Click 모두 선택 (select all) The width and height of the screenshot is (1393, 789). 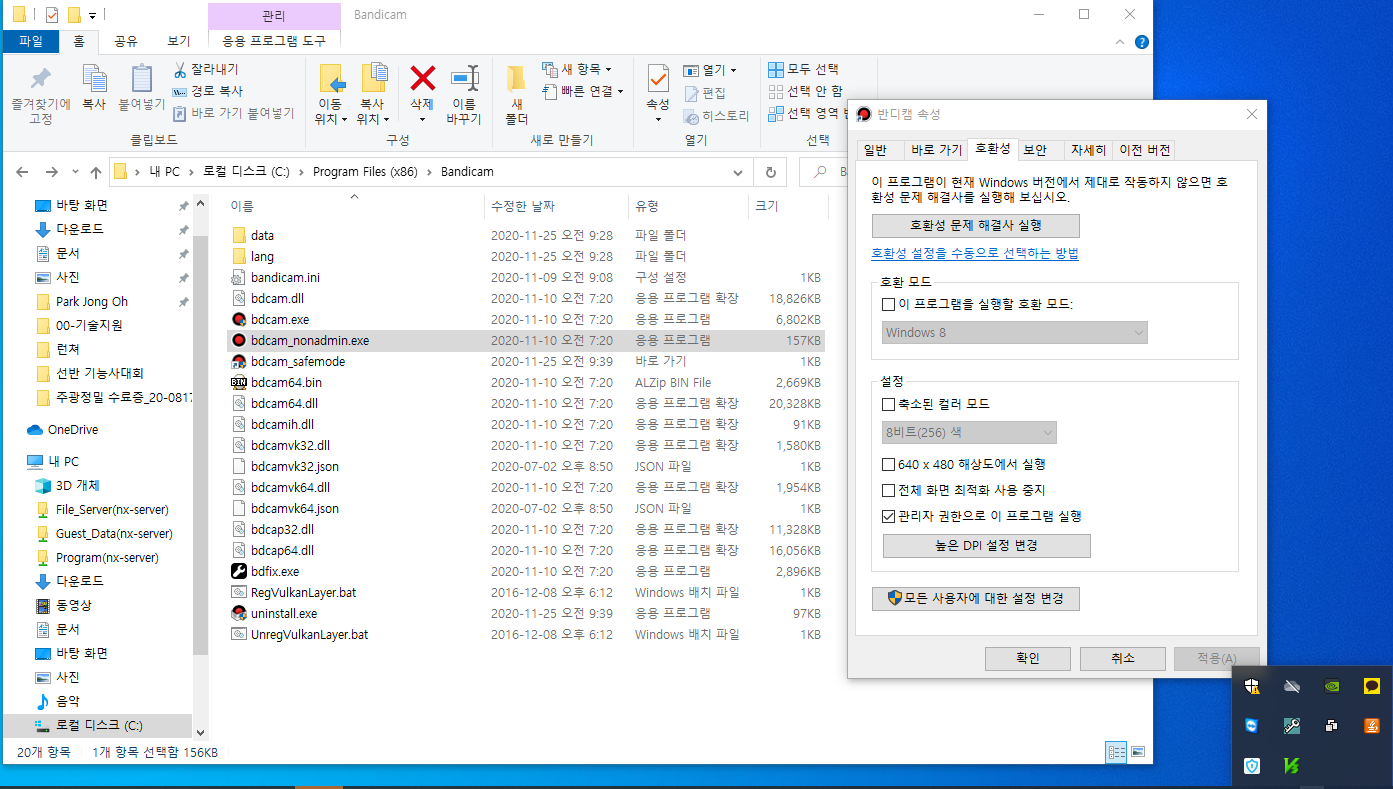point(803,69)
